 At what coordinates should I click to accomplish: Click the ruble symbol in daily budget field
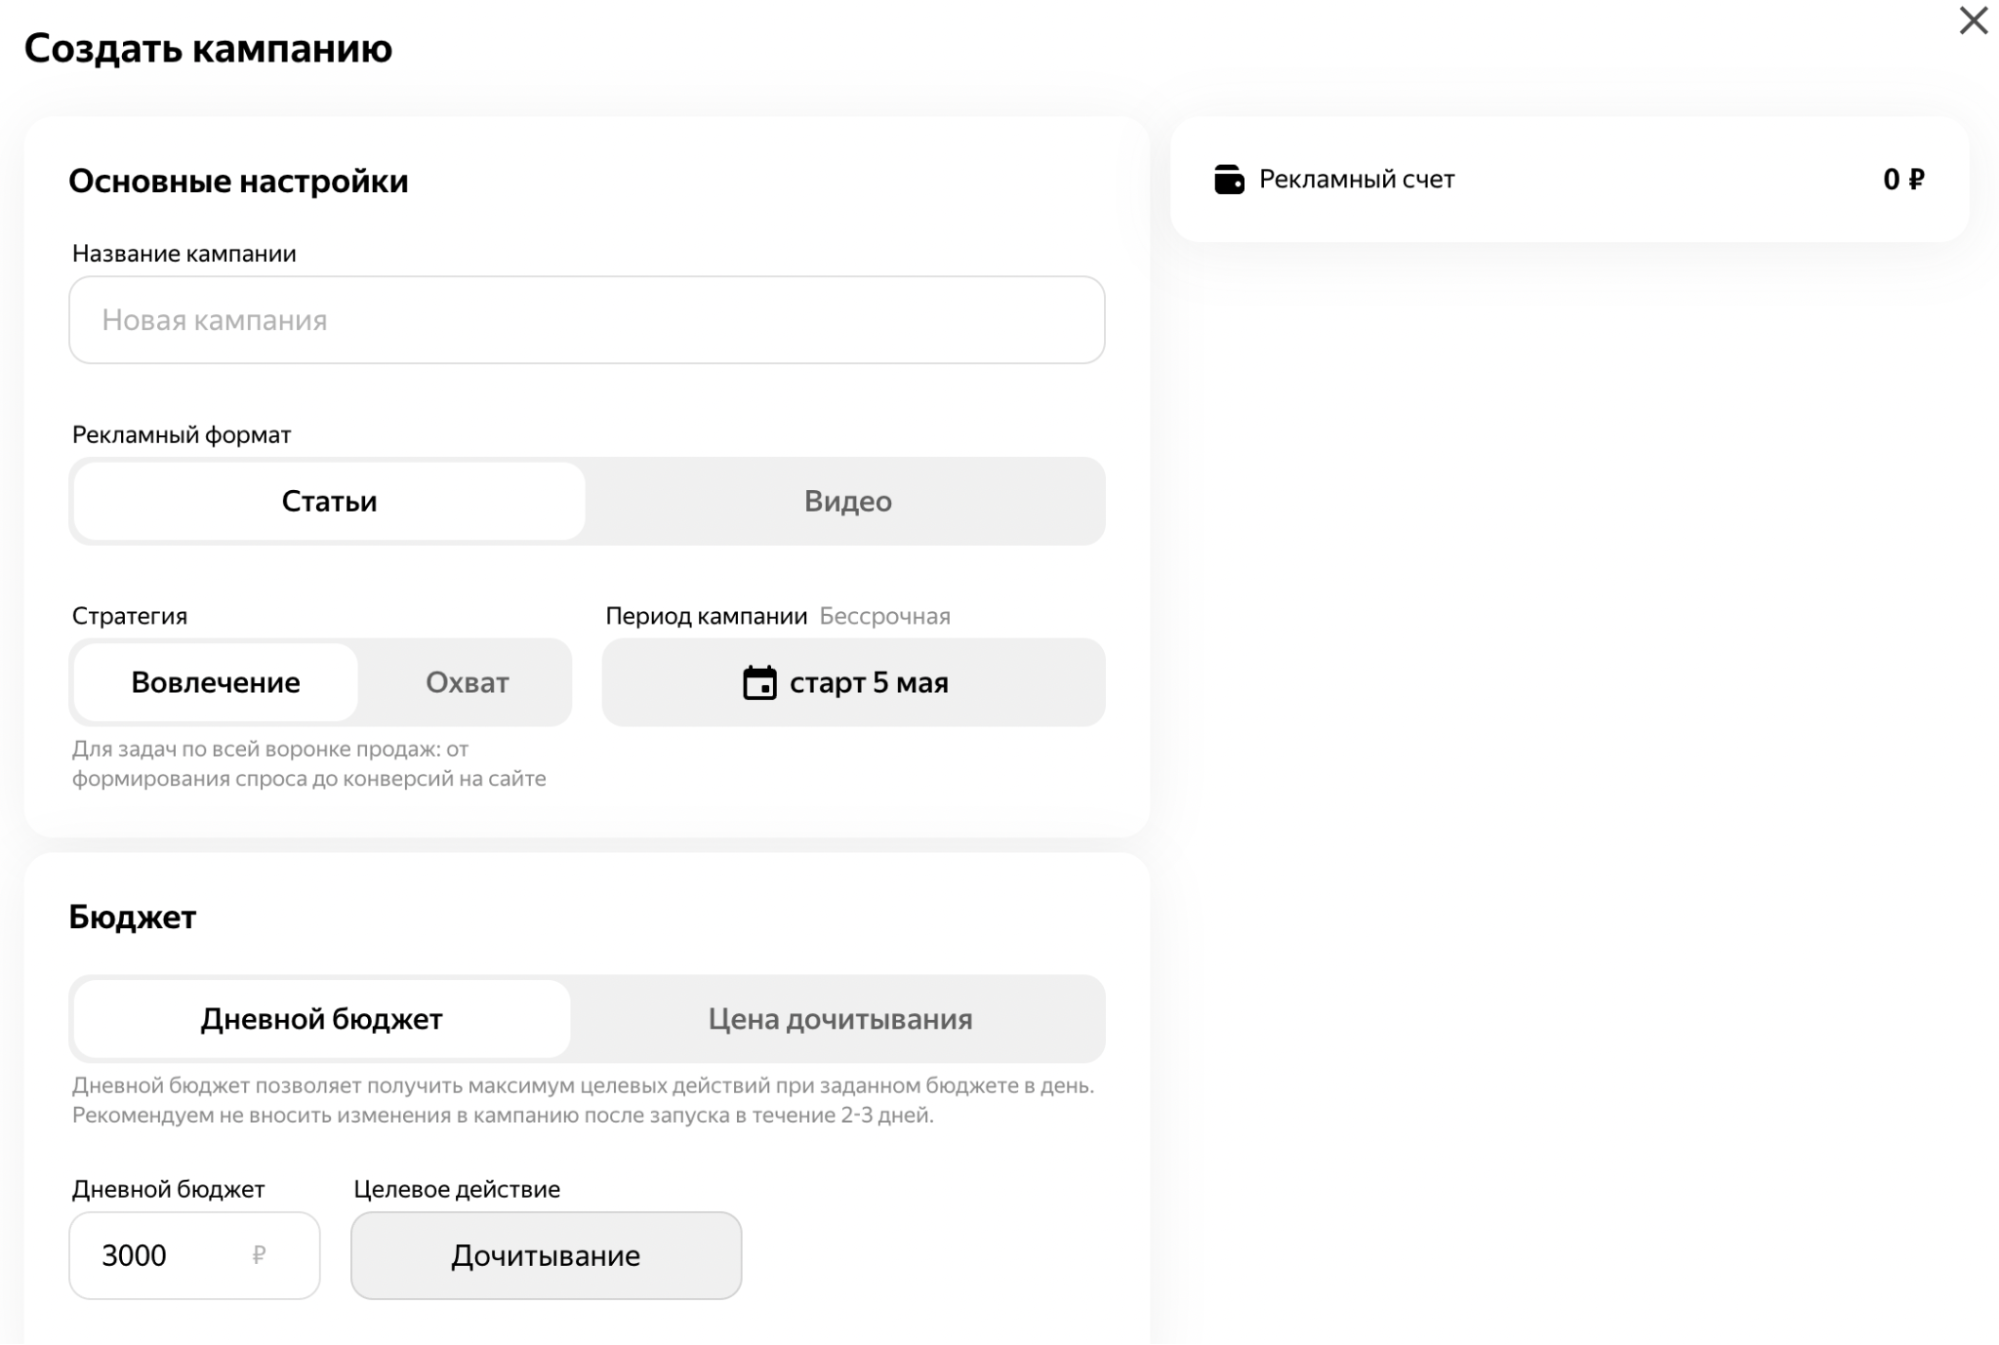[259, 1255]
